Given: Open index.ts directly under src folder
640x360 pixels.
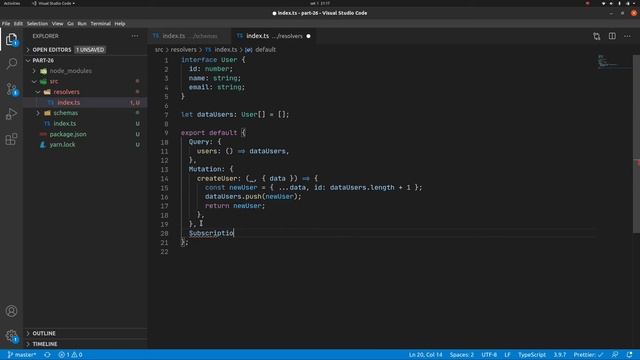Looking at the screenshot, I should click(x=86, y=123).
